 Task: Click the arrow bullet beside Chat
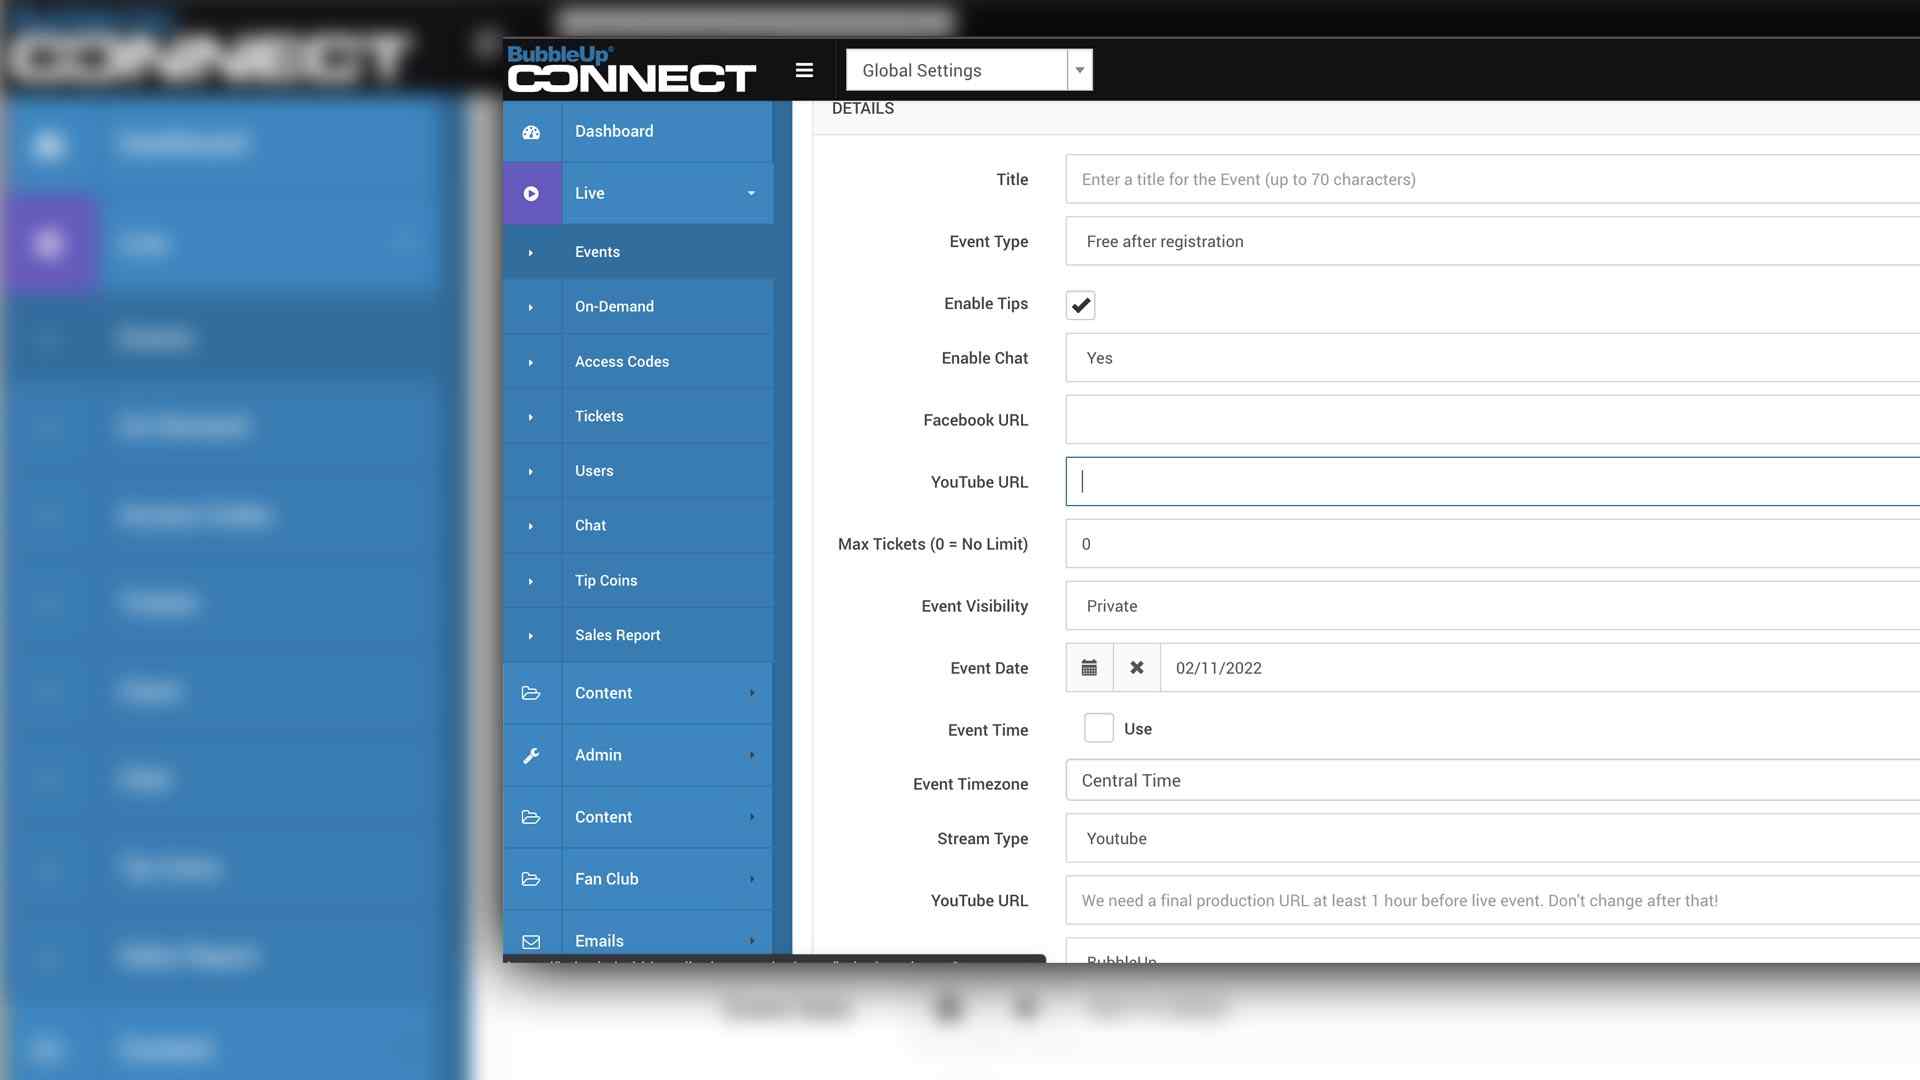531,527
